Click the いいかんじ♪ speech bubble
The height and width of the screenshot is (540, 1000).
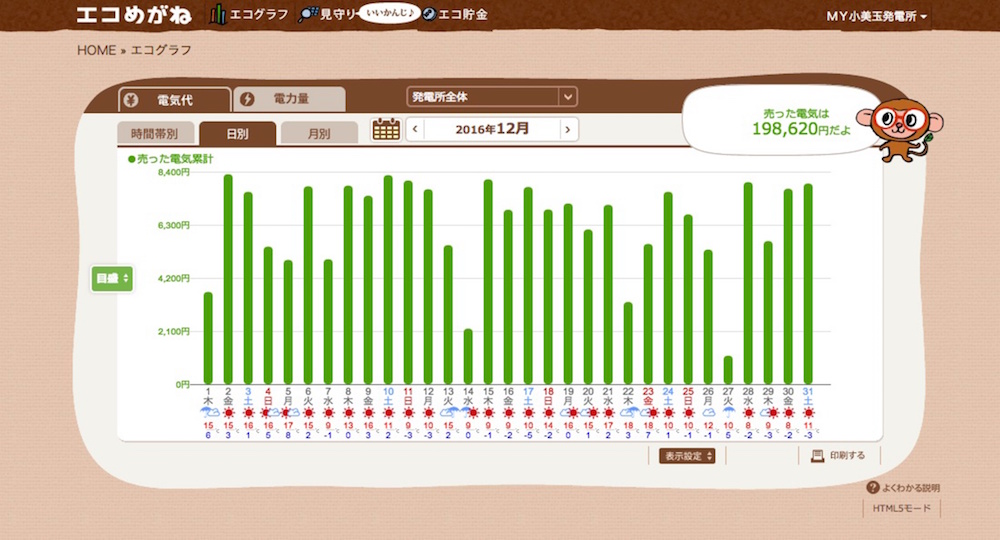tap(389, 13)
